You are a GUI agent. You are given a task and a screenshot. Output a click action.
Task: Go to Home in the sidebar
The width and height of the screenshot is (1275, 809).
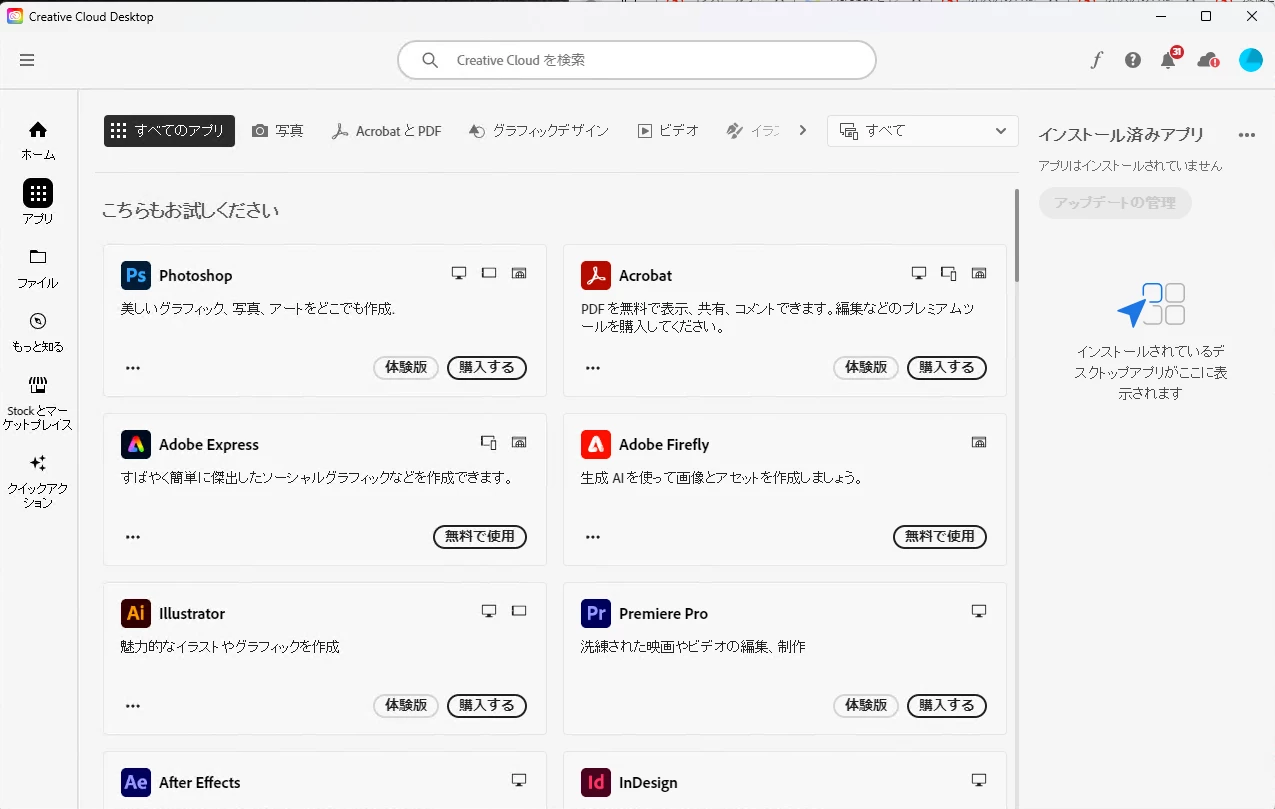[38, 140]
